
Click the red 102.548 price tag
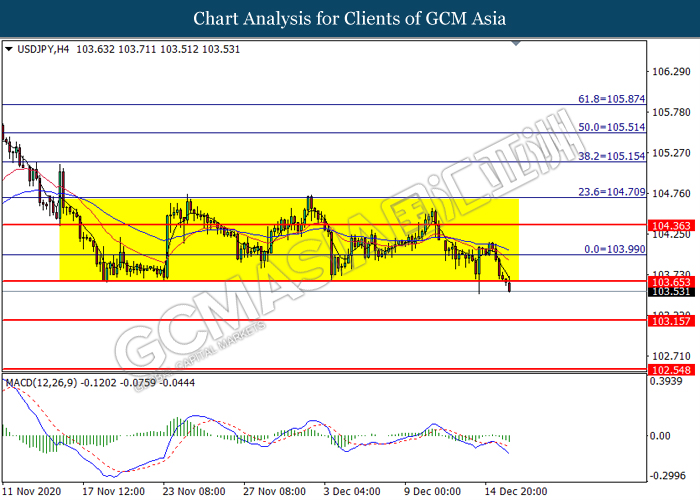(x=671, y=370)
